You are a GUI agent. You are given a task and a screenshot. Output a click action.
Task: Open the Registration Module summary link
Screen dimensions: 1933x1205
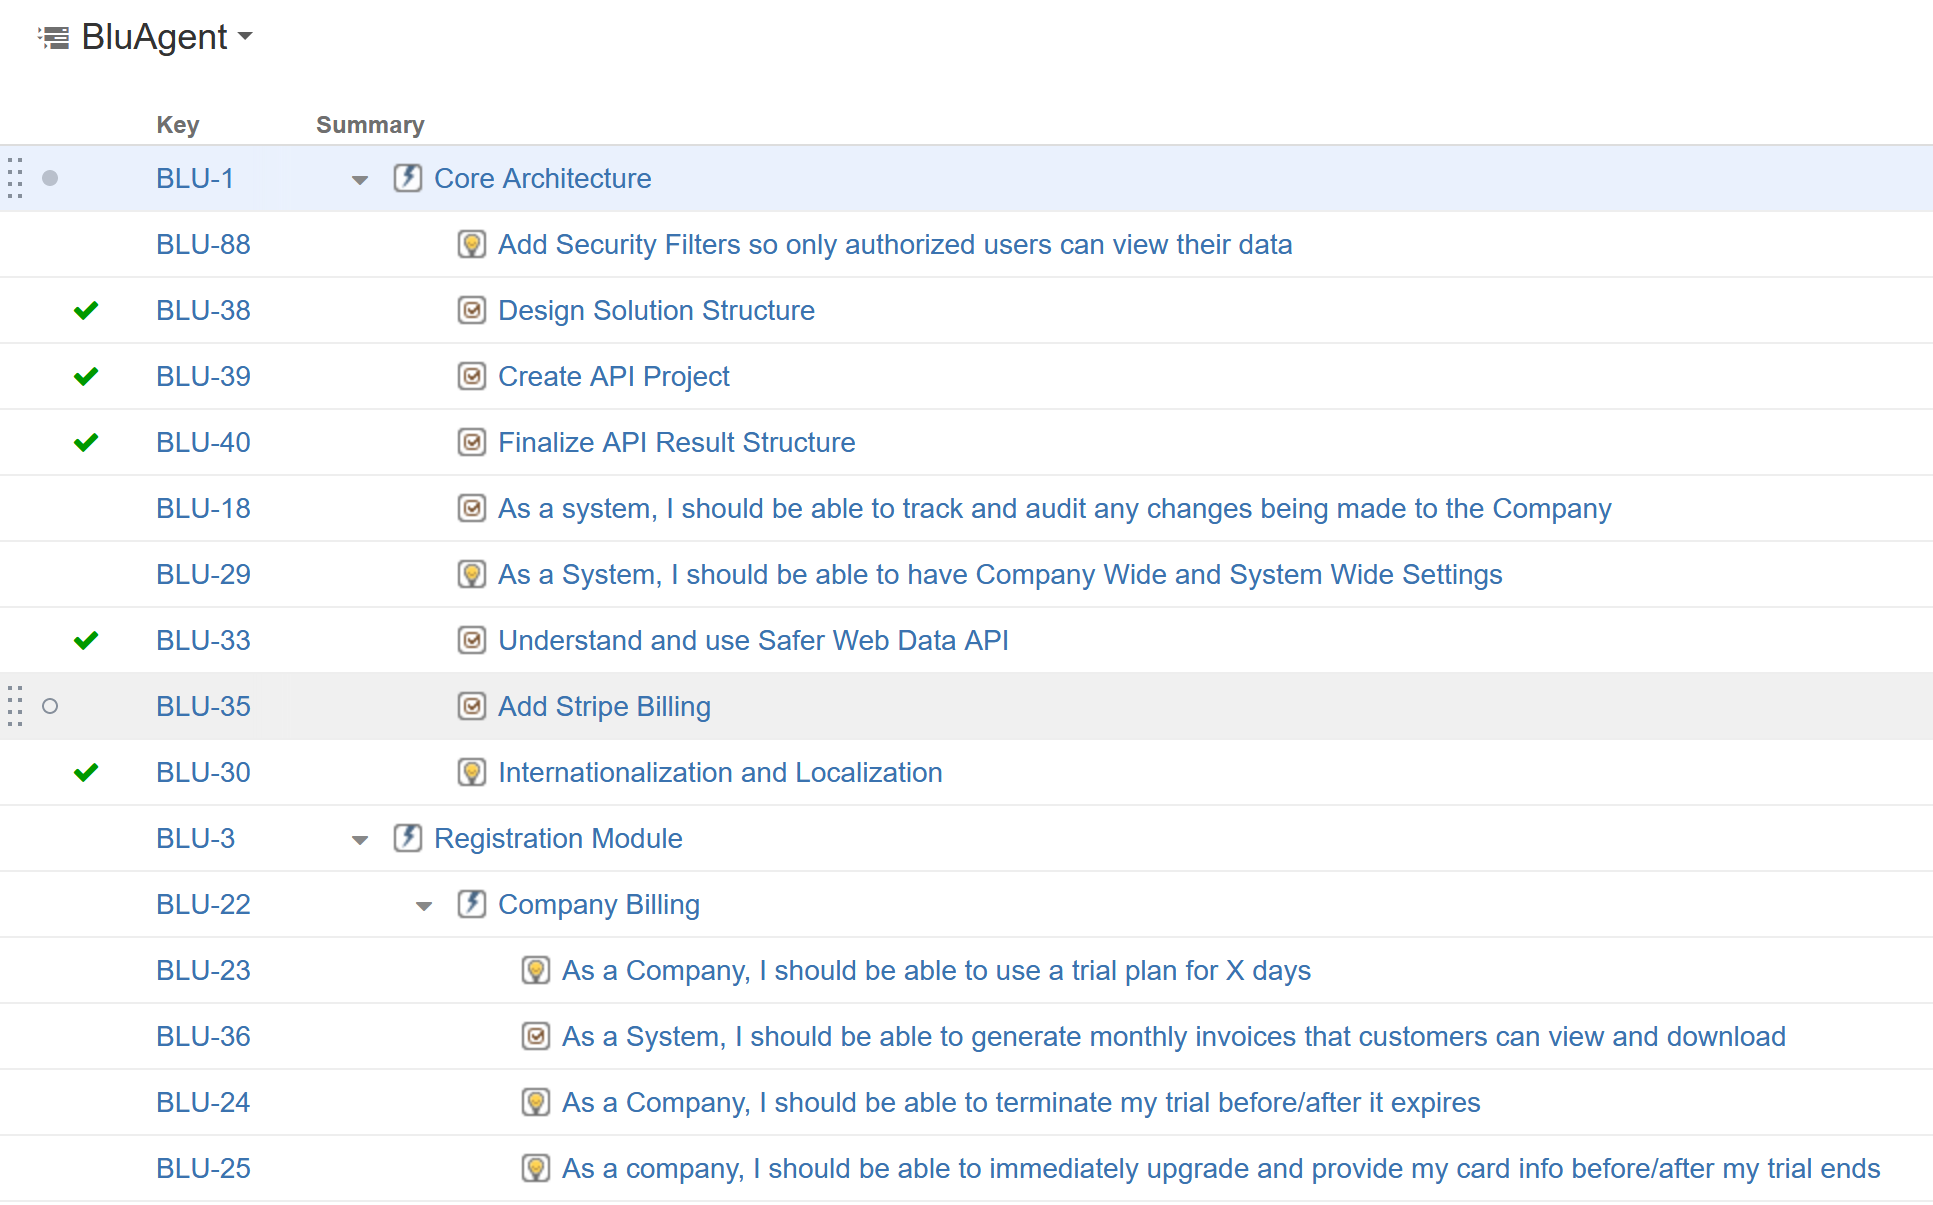[558, 838]
